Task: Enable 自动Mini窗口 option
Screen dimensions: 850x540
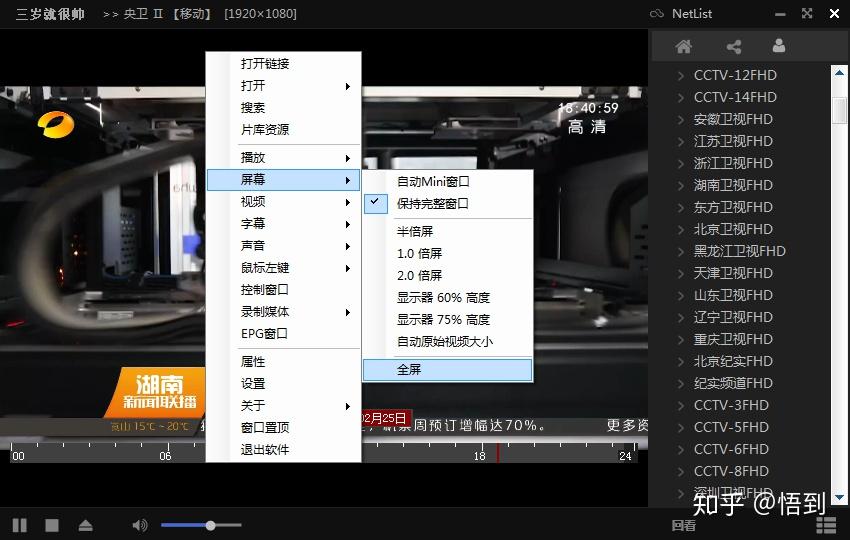Action: point(432,181)
